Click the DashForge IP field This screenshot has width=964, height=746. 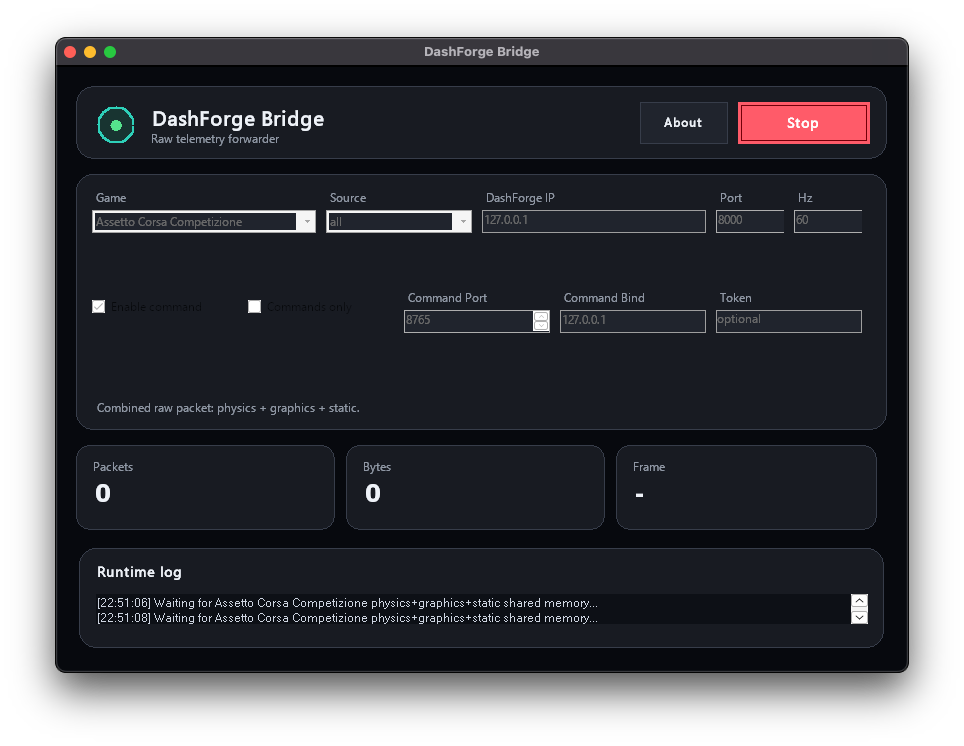[x=593, y=221]
